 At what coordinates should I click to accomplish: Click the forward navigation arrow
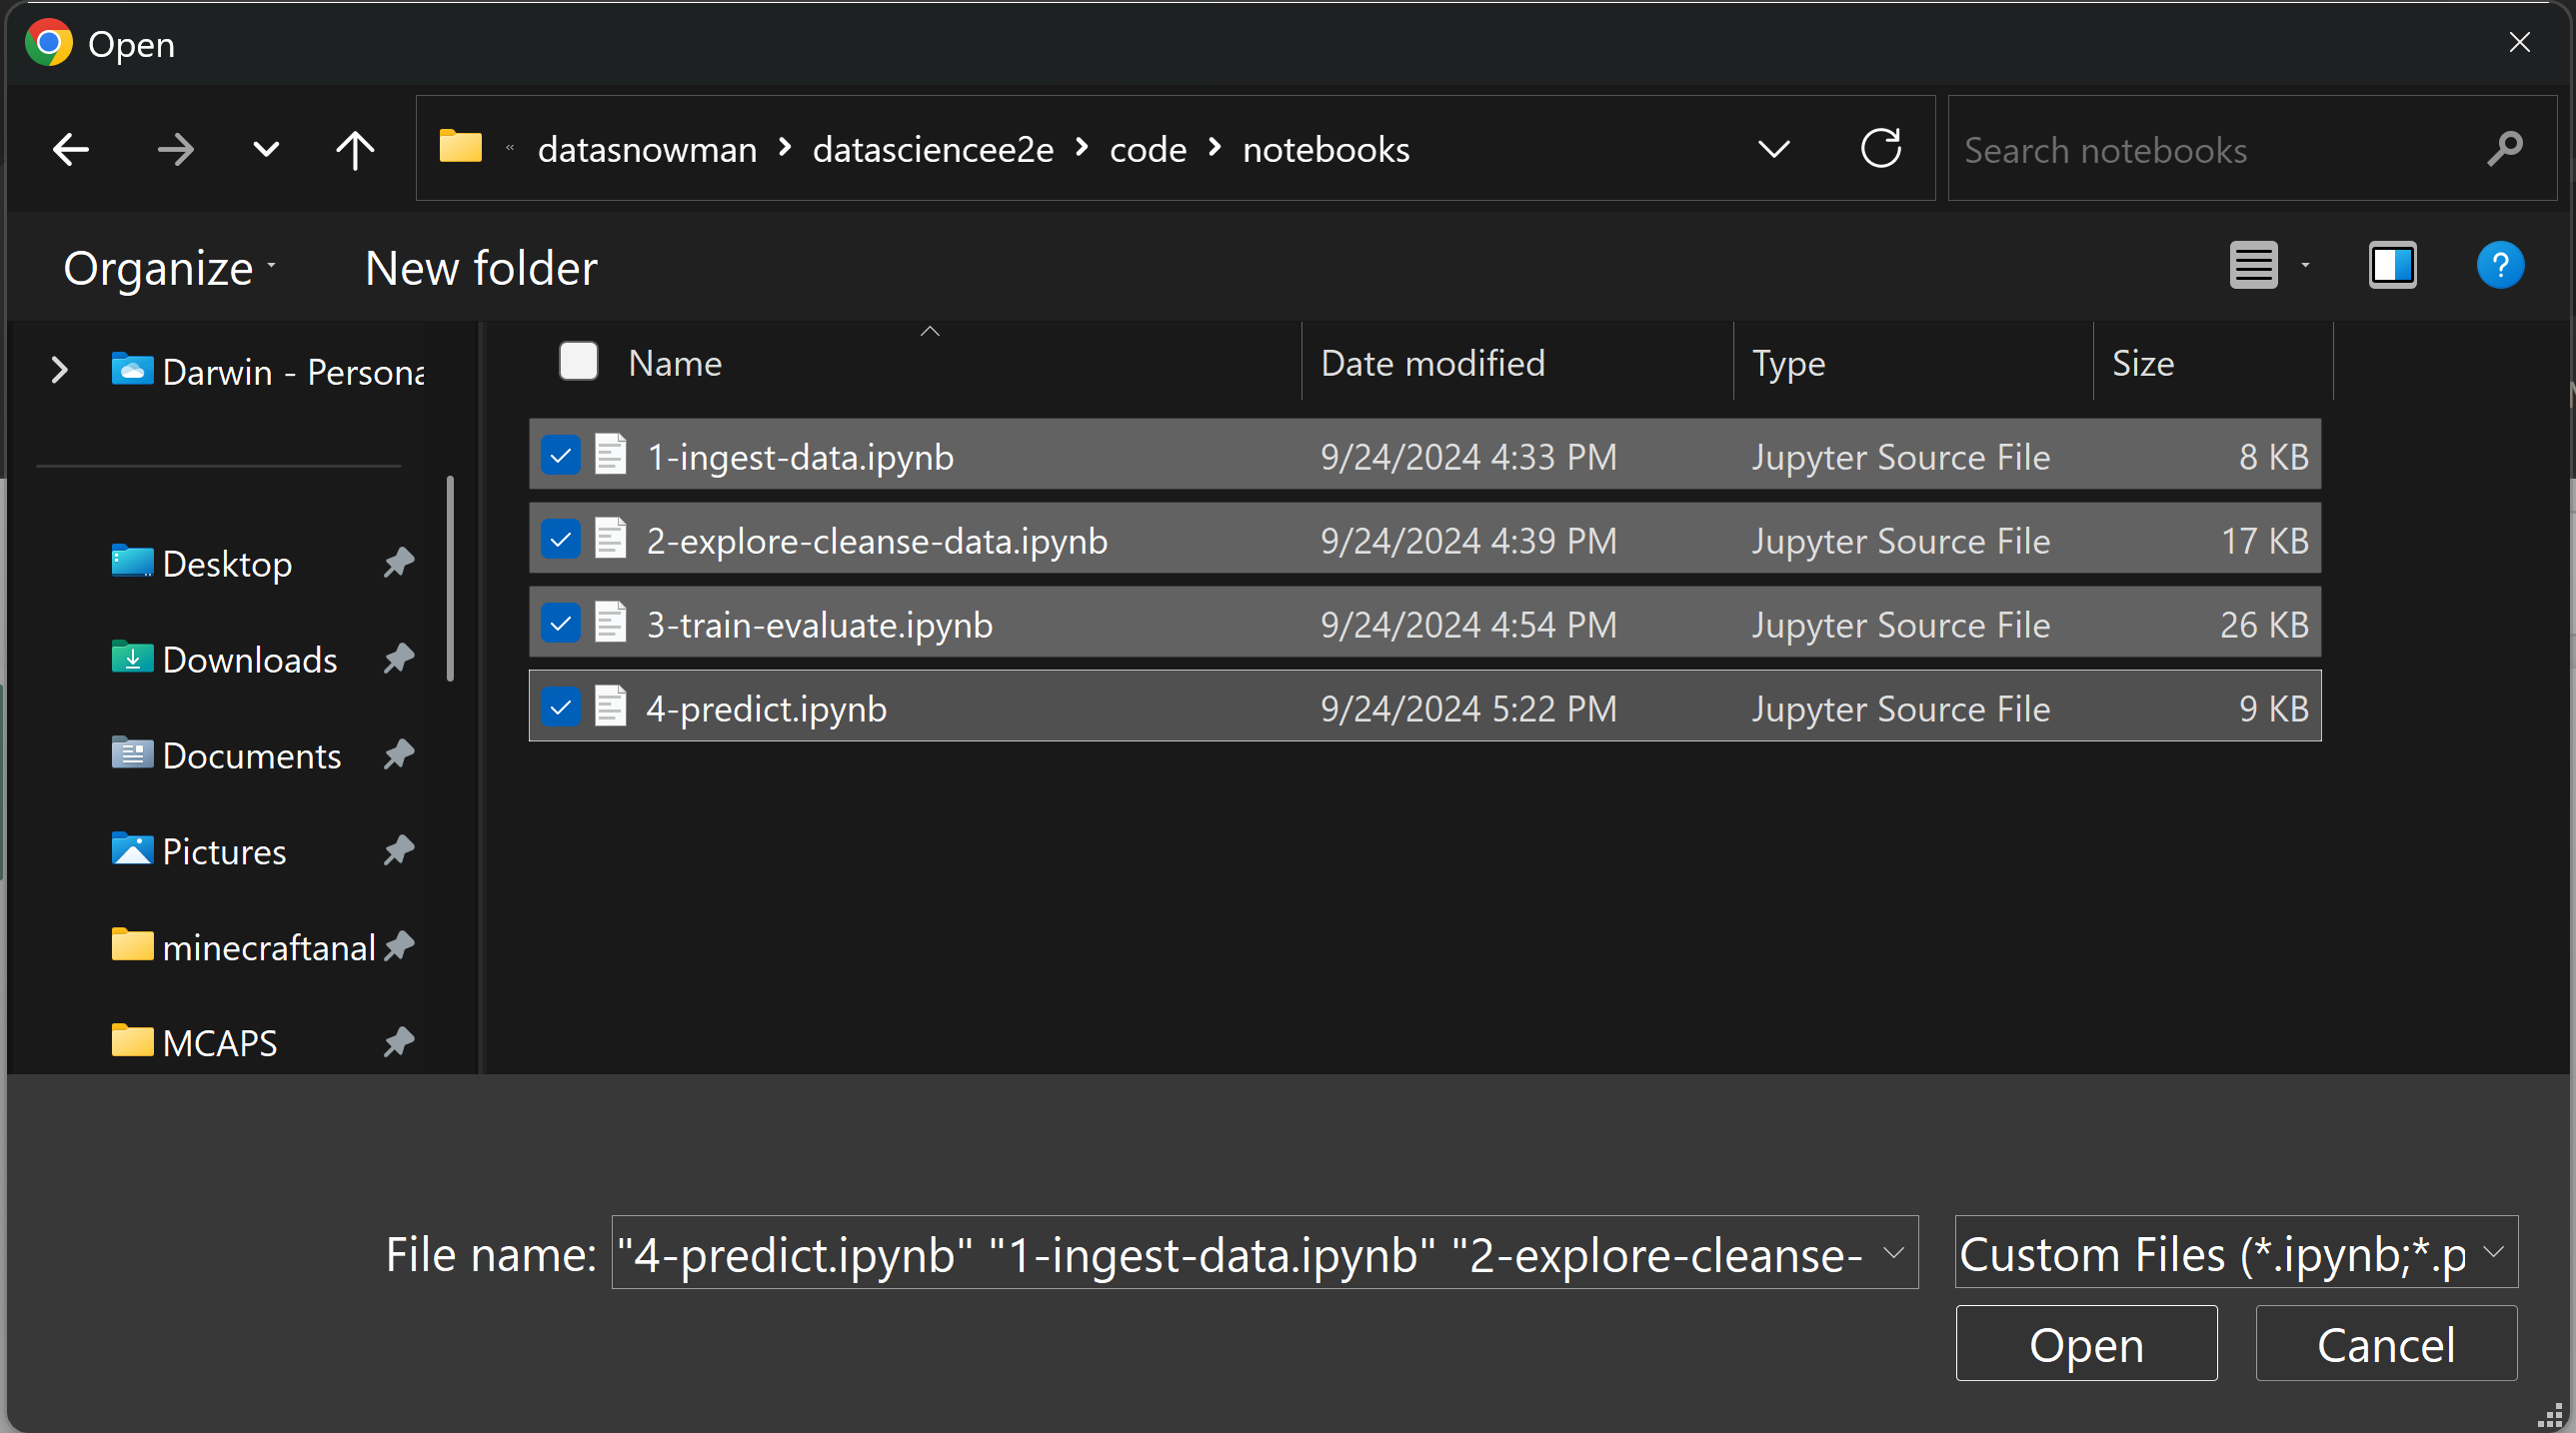176,150
